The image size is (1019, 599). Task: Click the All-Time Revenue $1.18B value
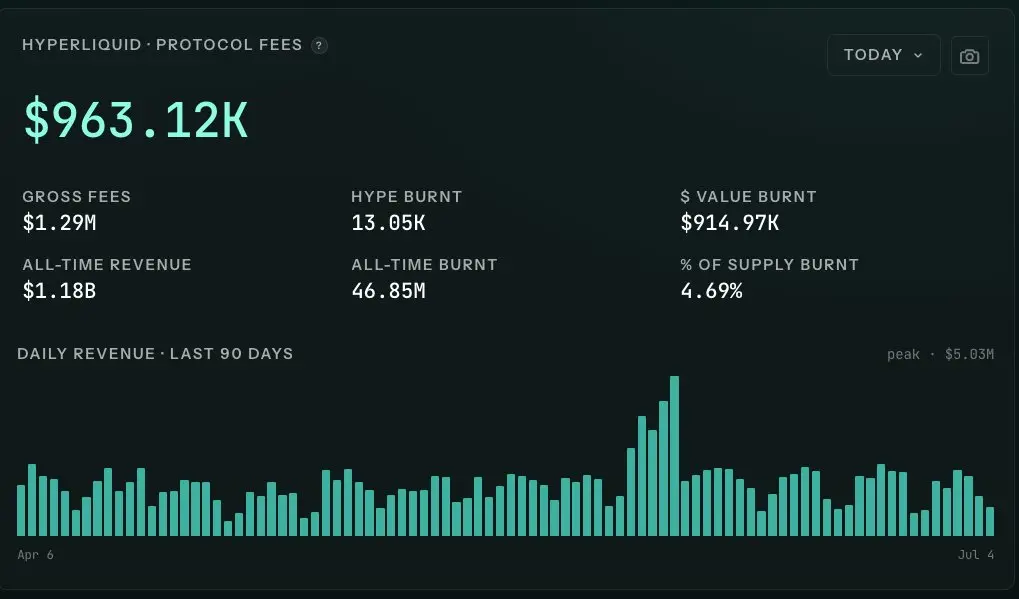click(59, 290)
